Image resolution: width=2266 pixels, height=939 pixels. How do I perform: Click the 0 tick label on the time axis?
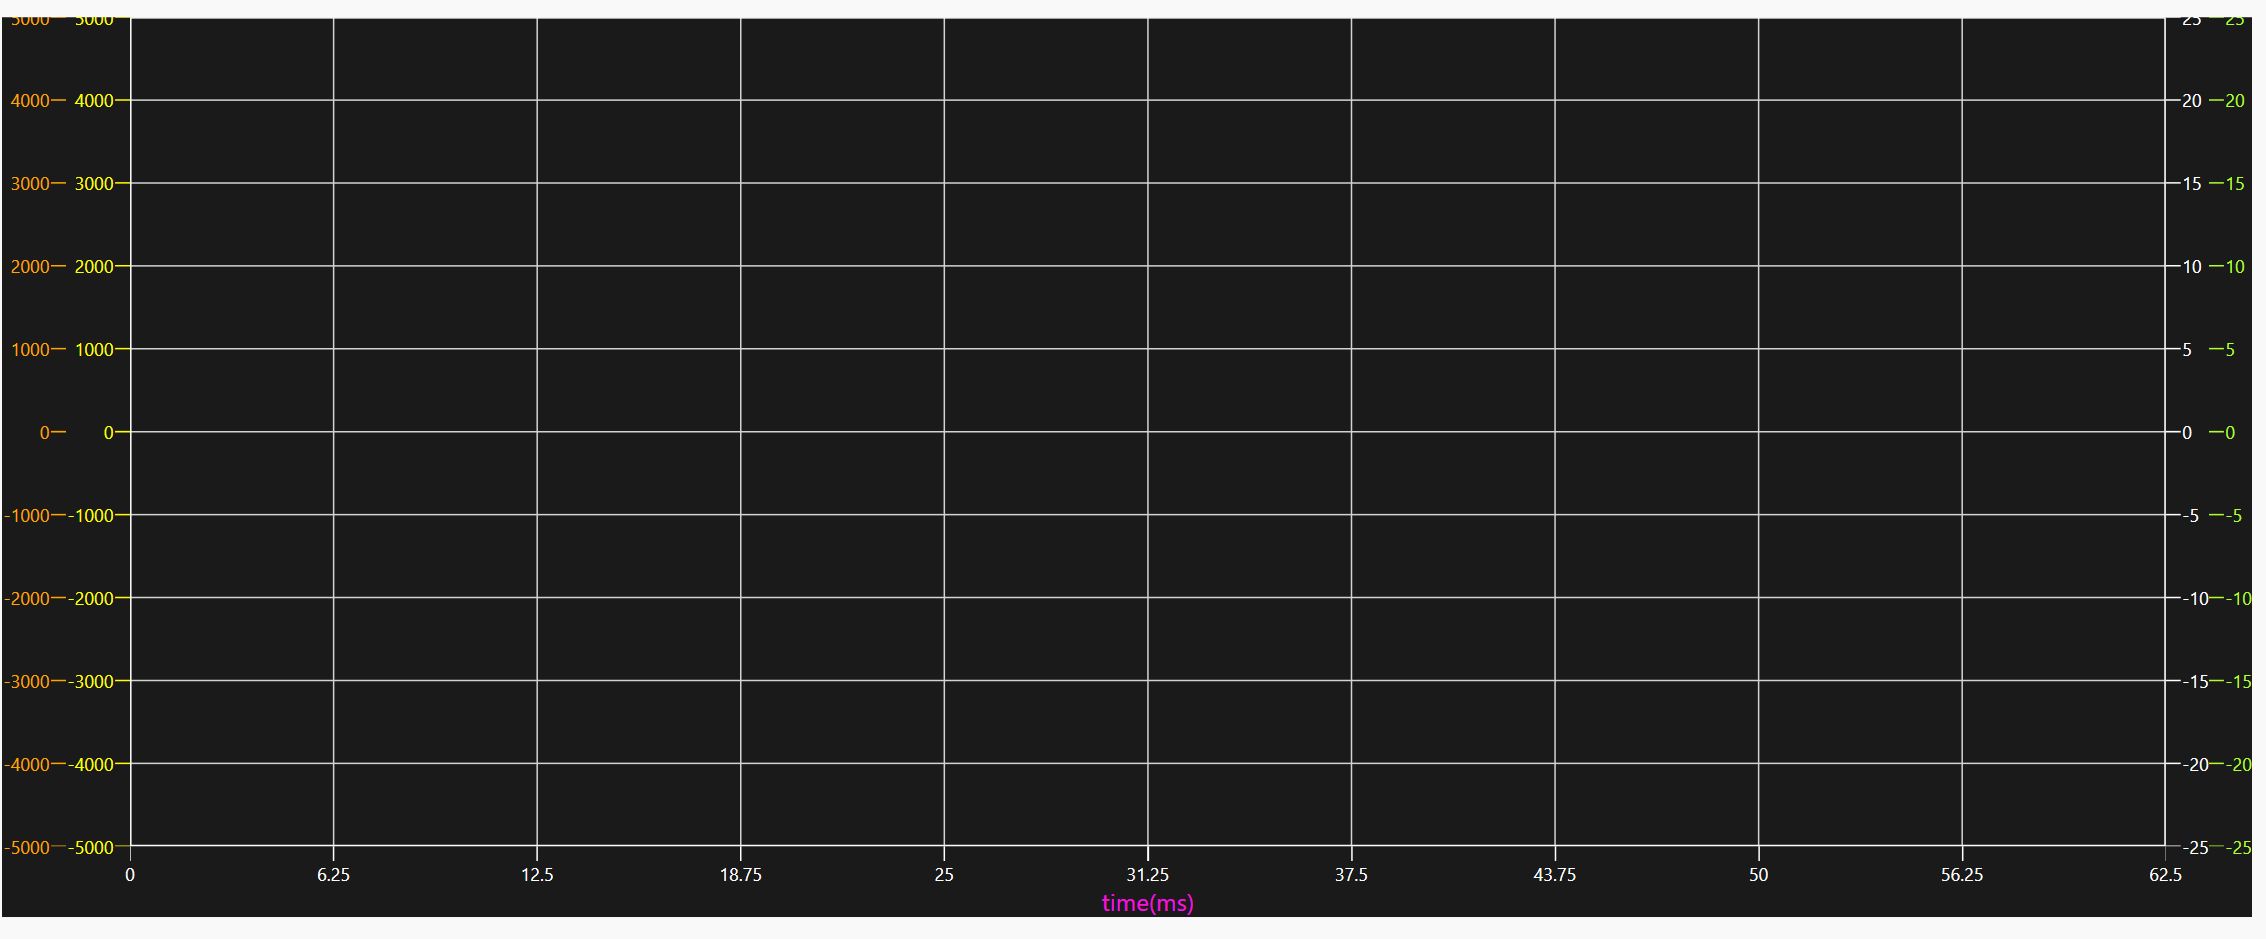(130, 875)
